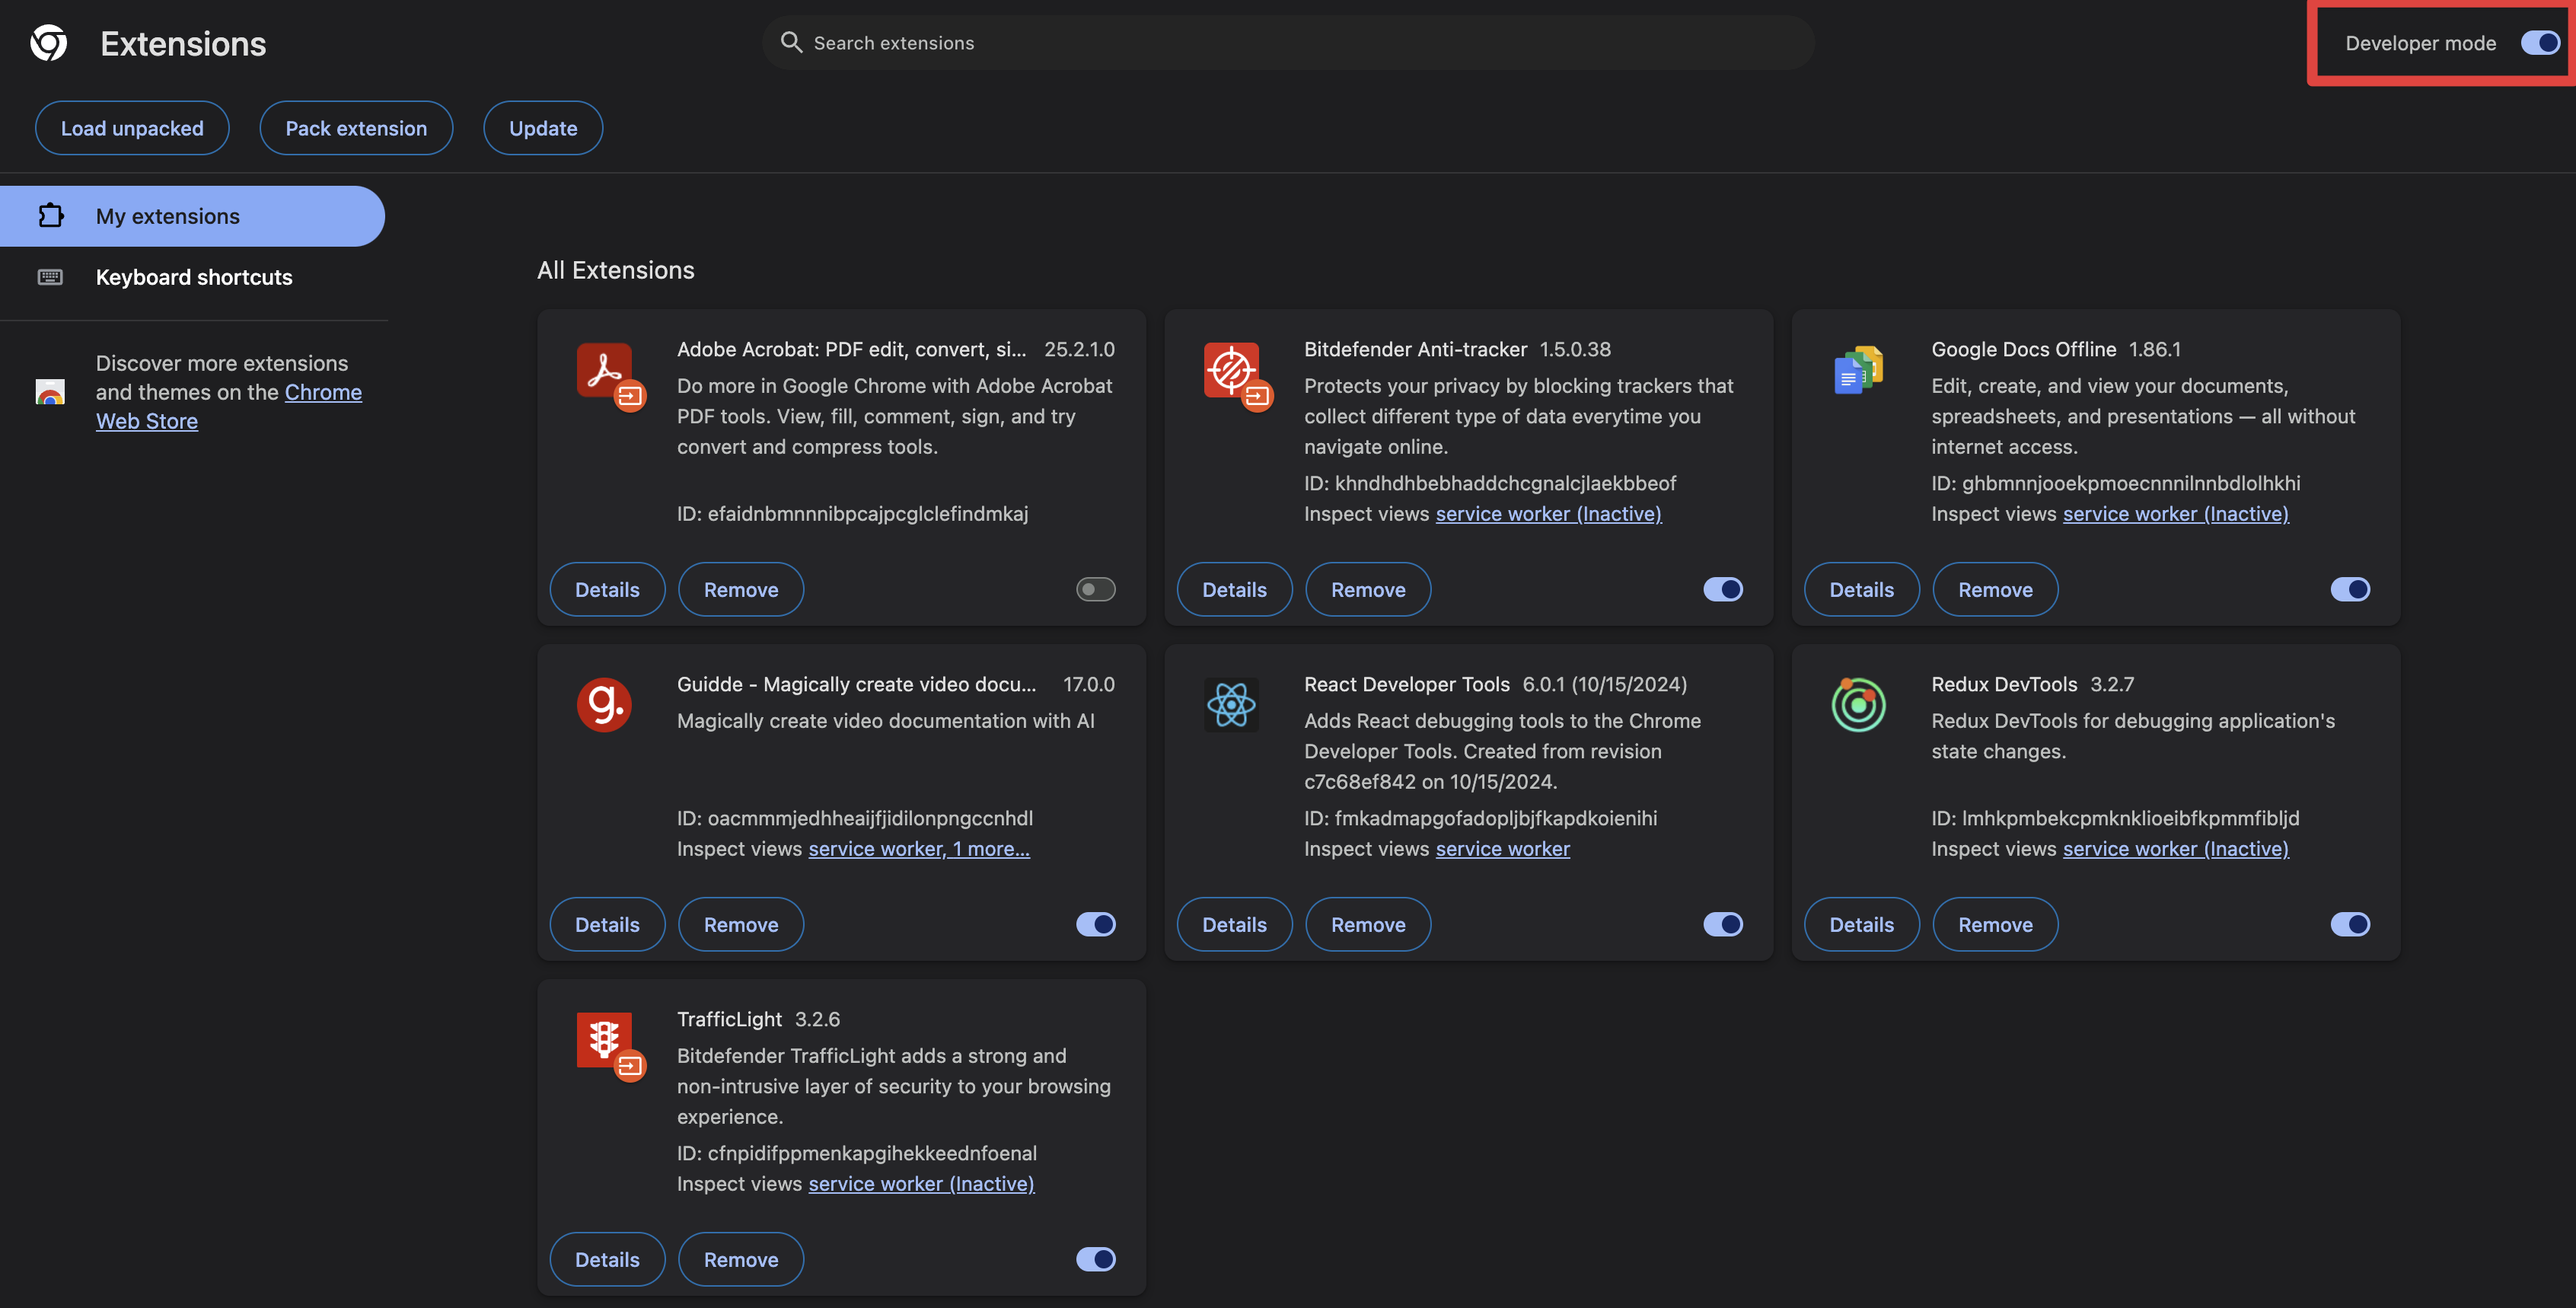Click ID efaidnbmnnnibpcajpcglclefindmkaj text
The image size is (2576, 1308).
click(852, 513)
